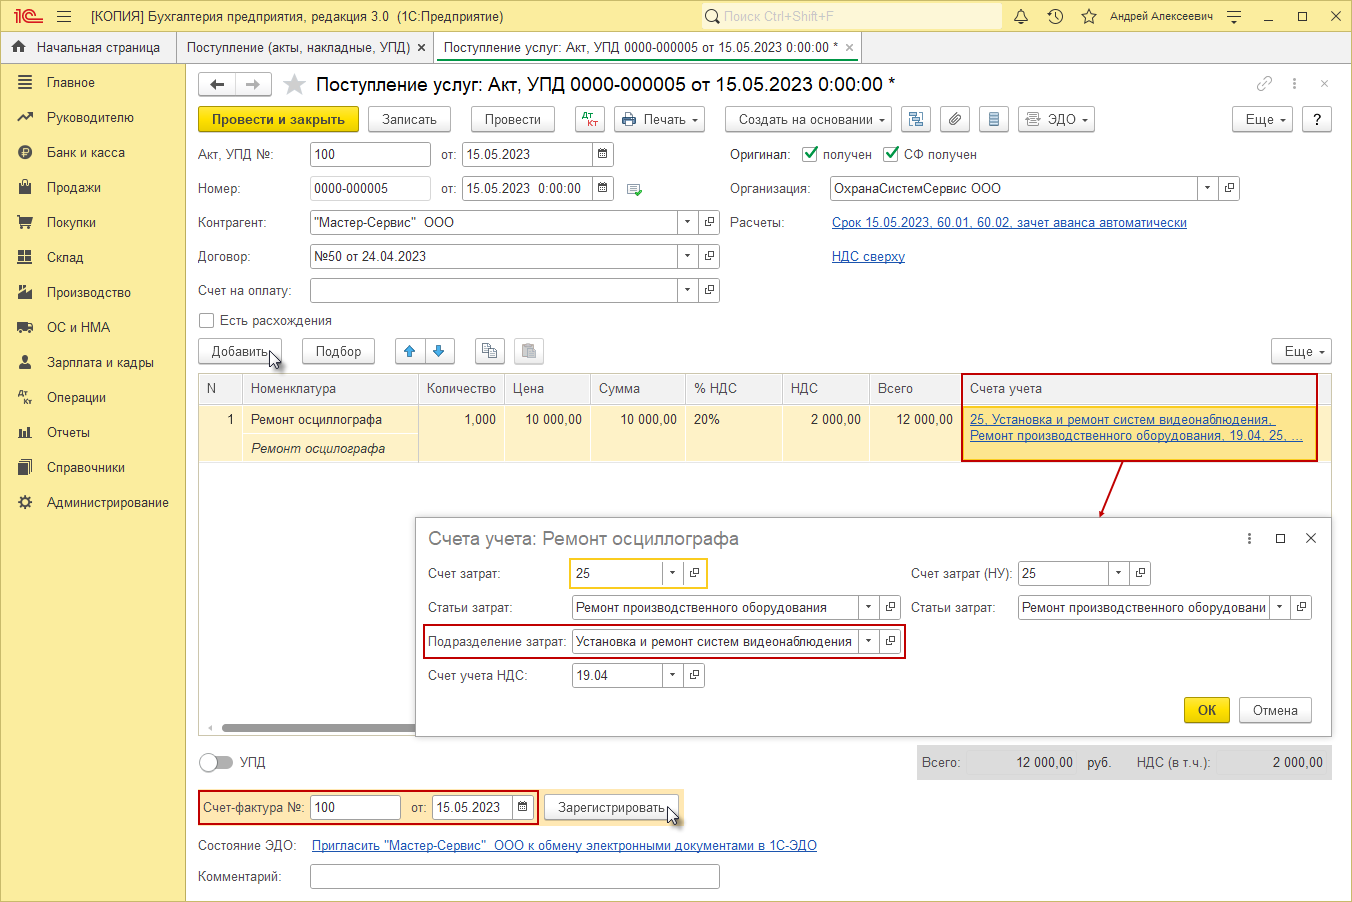Show Дт/Кт postings icon

590,119
